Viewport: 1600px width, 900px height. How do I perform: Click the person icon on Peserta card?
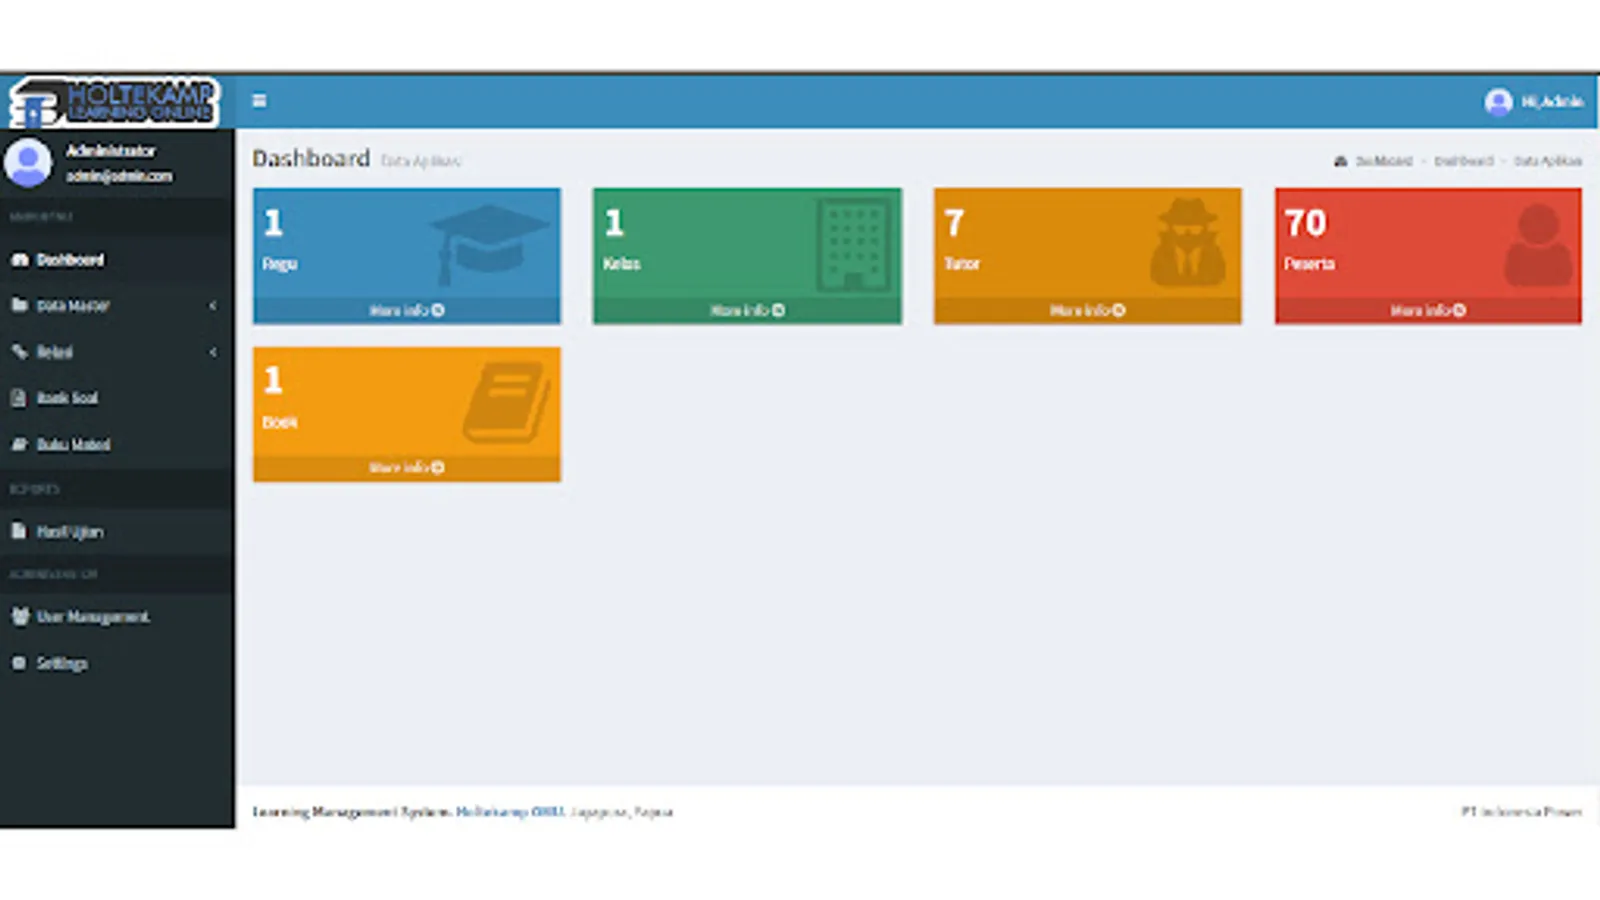point(1538,245)
